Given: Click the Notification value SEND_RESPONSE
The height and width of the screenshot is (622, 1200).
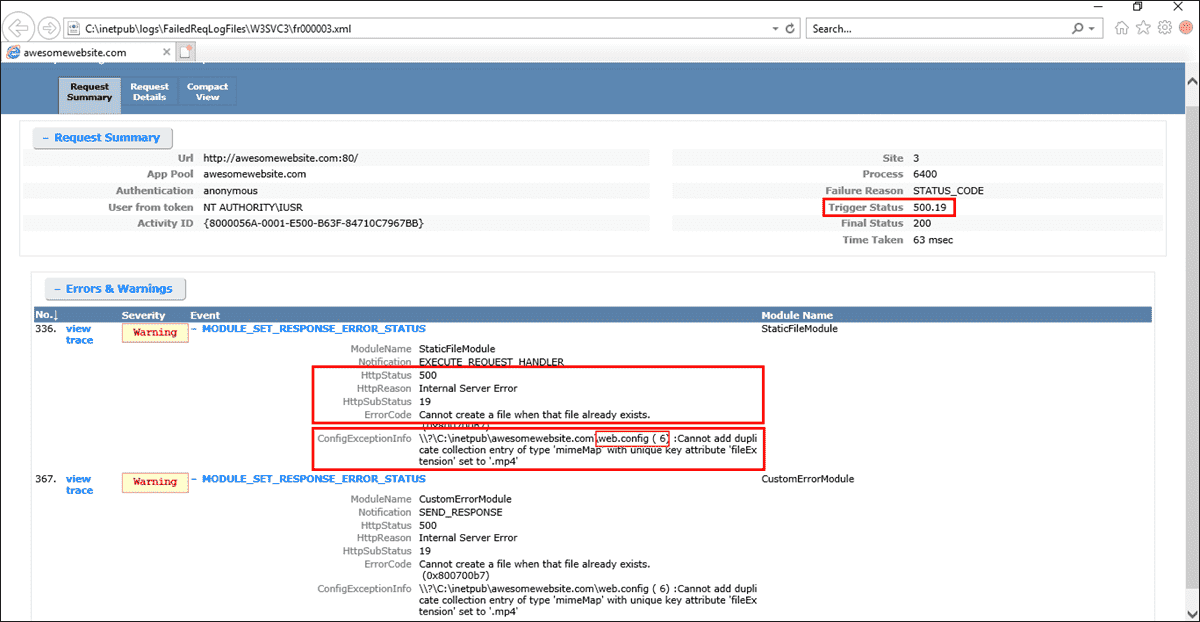Looking at the screenshot, I should 461,512.
